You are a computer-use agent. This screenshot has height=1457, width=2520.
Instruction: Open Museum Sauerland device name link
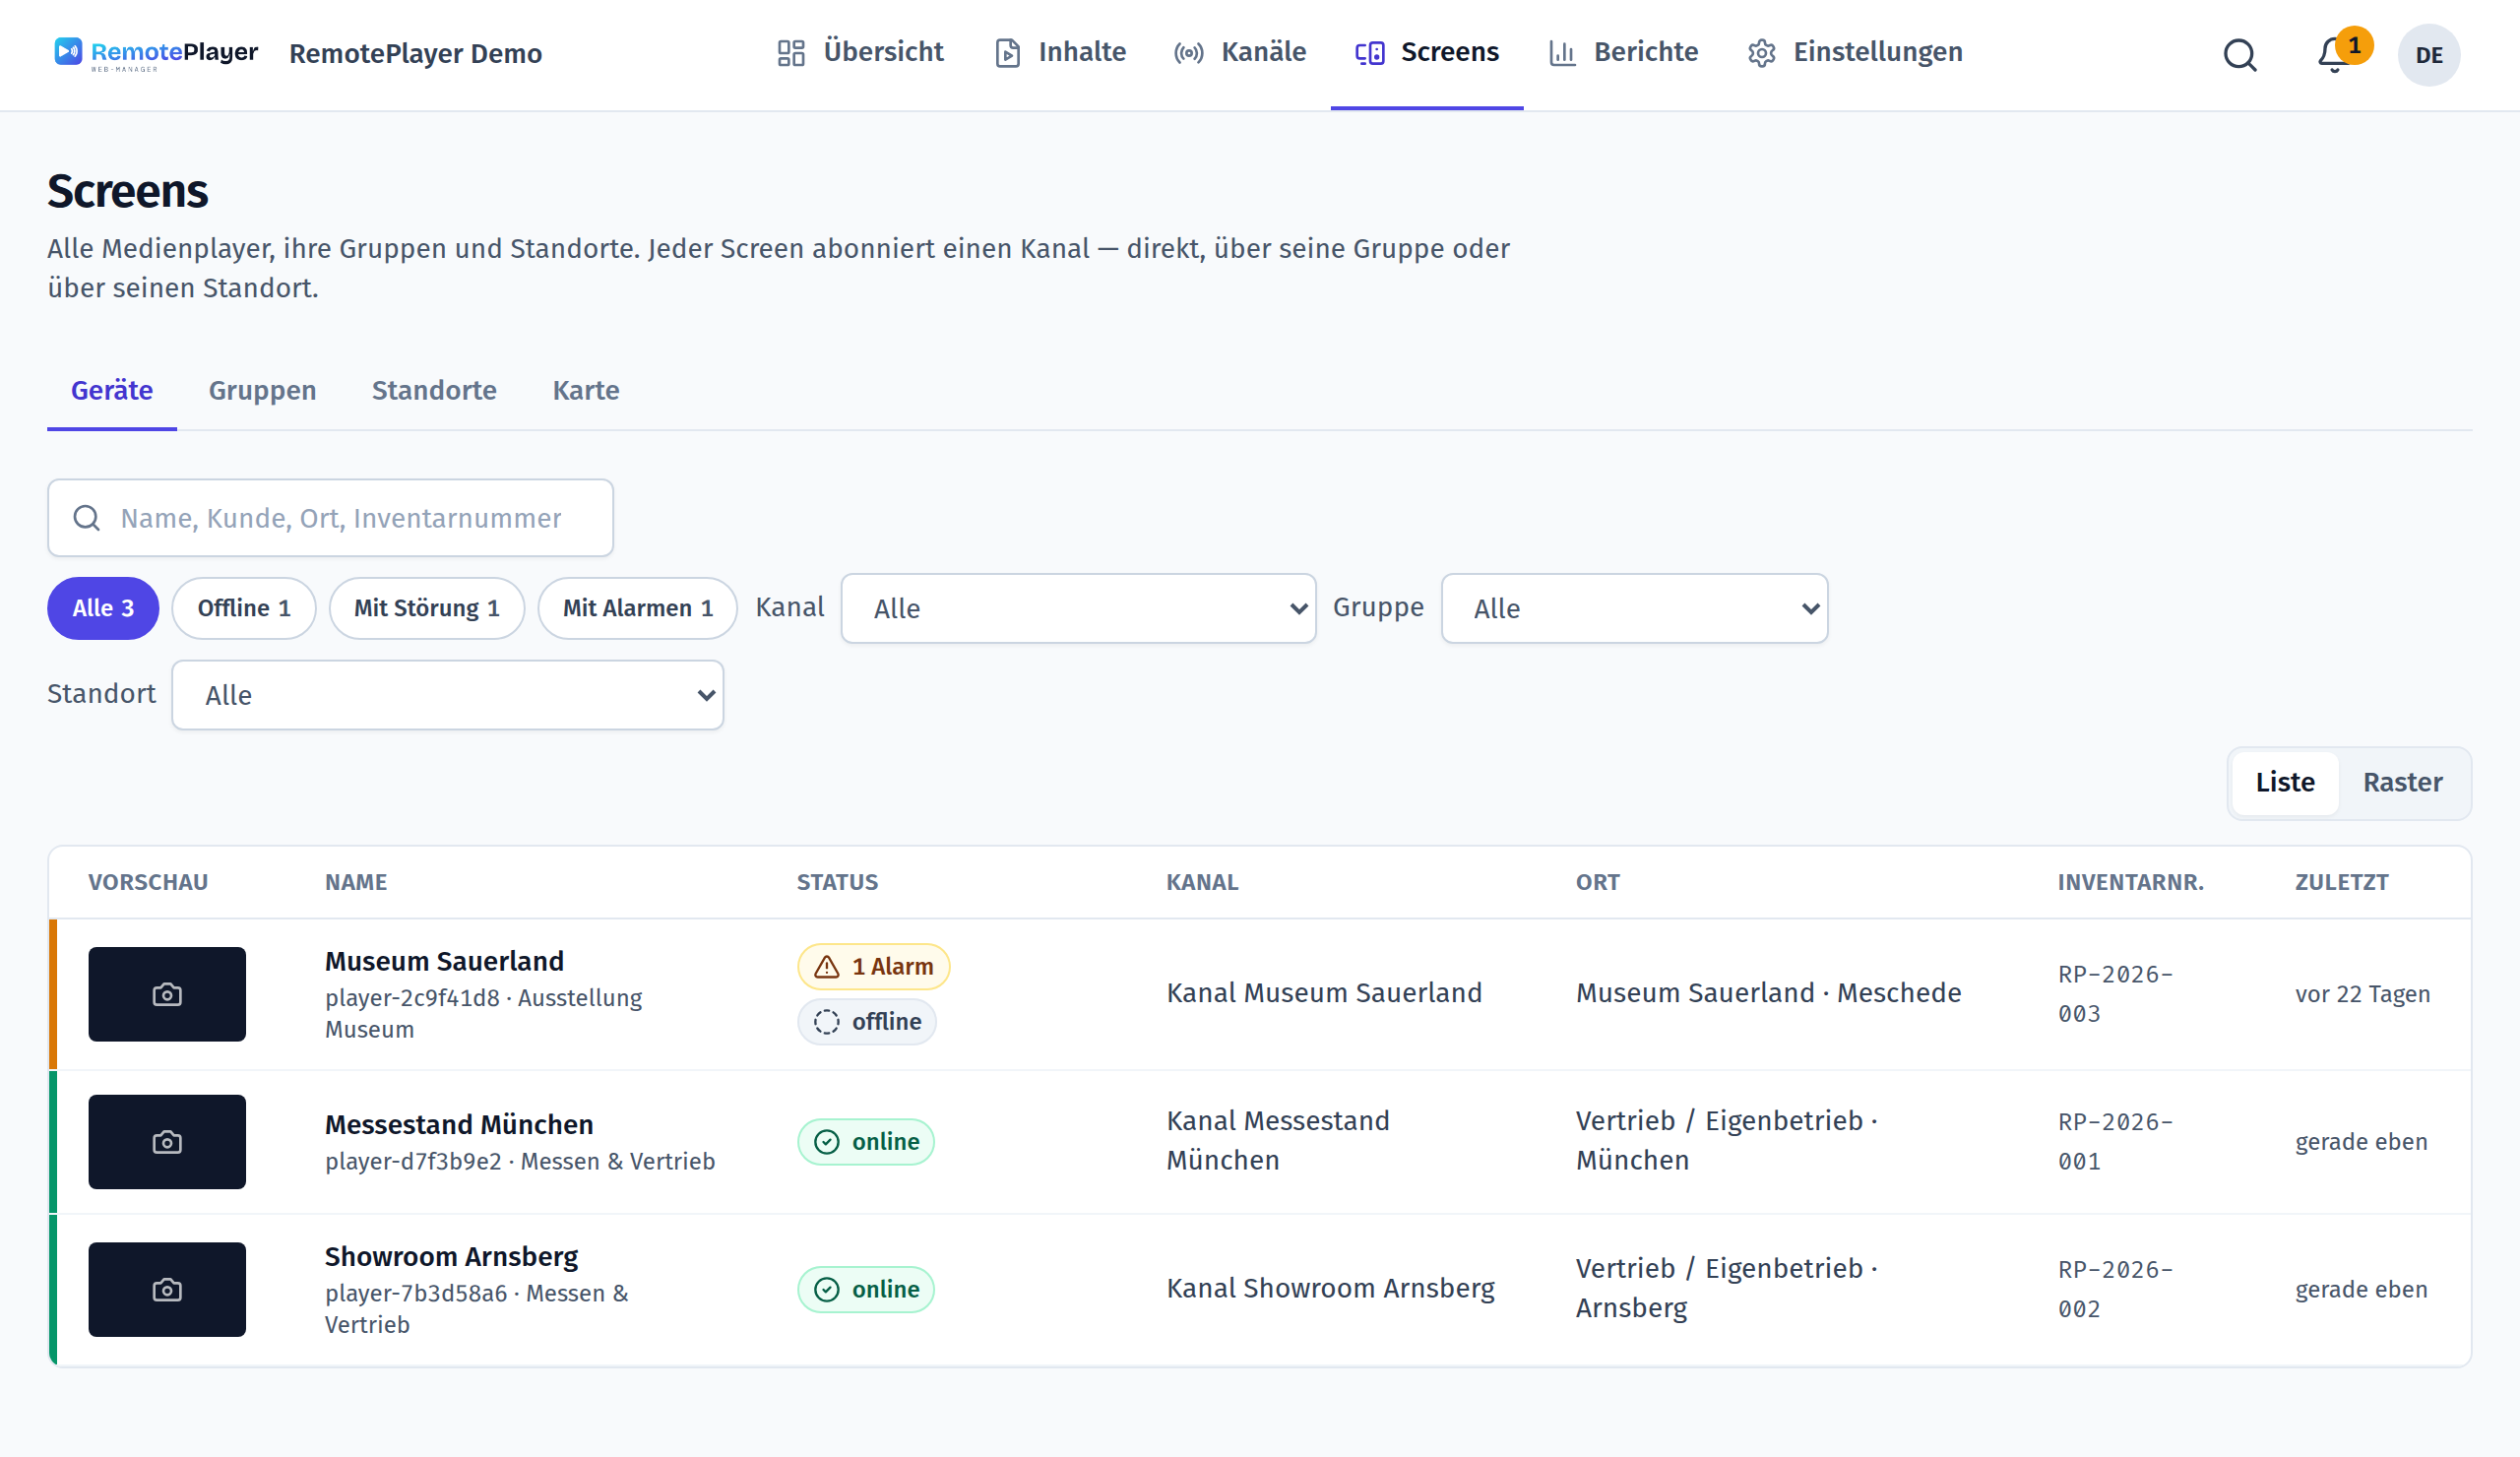[x=444, y=961]
